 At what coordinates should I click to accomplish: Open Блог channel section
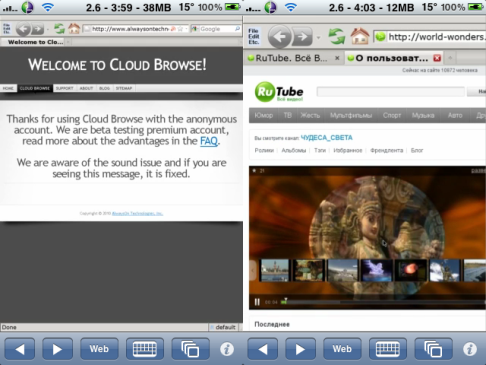point(417,150)
